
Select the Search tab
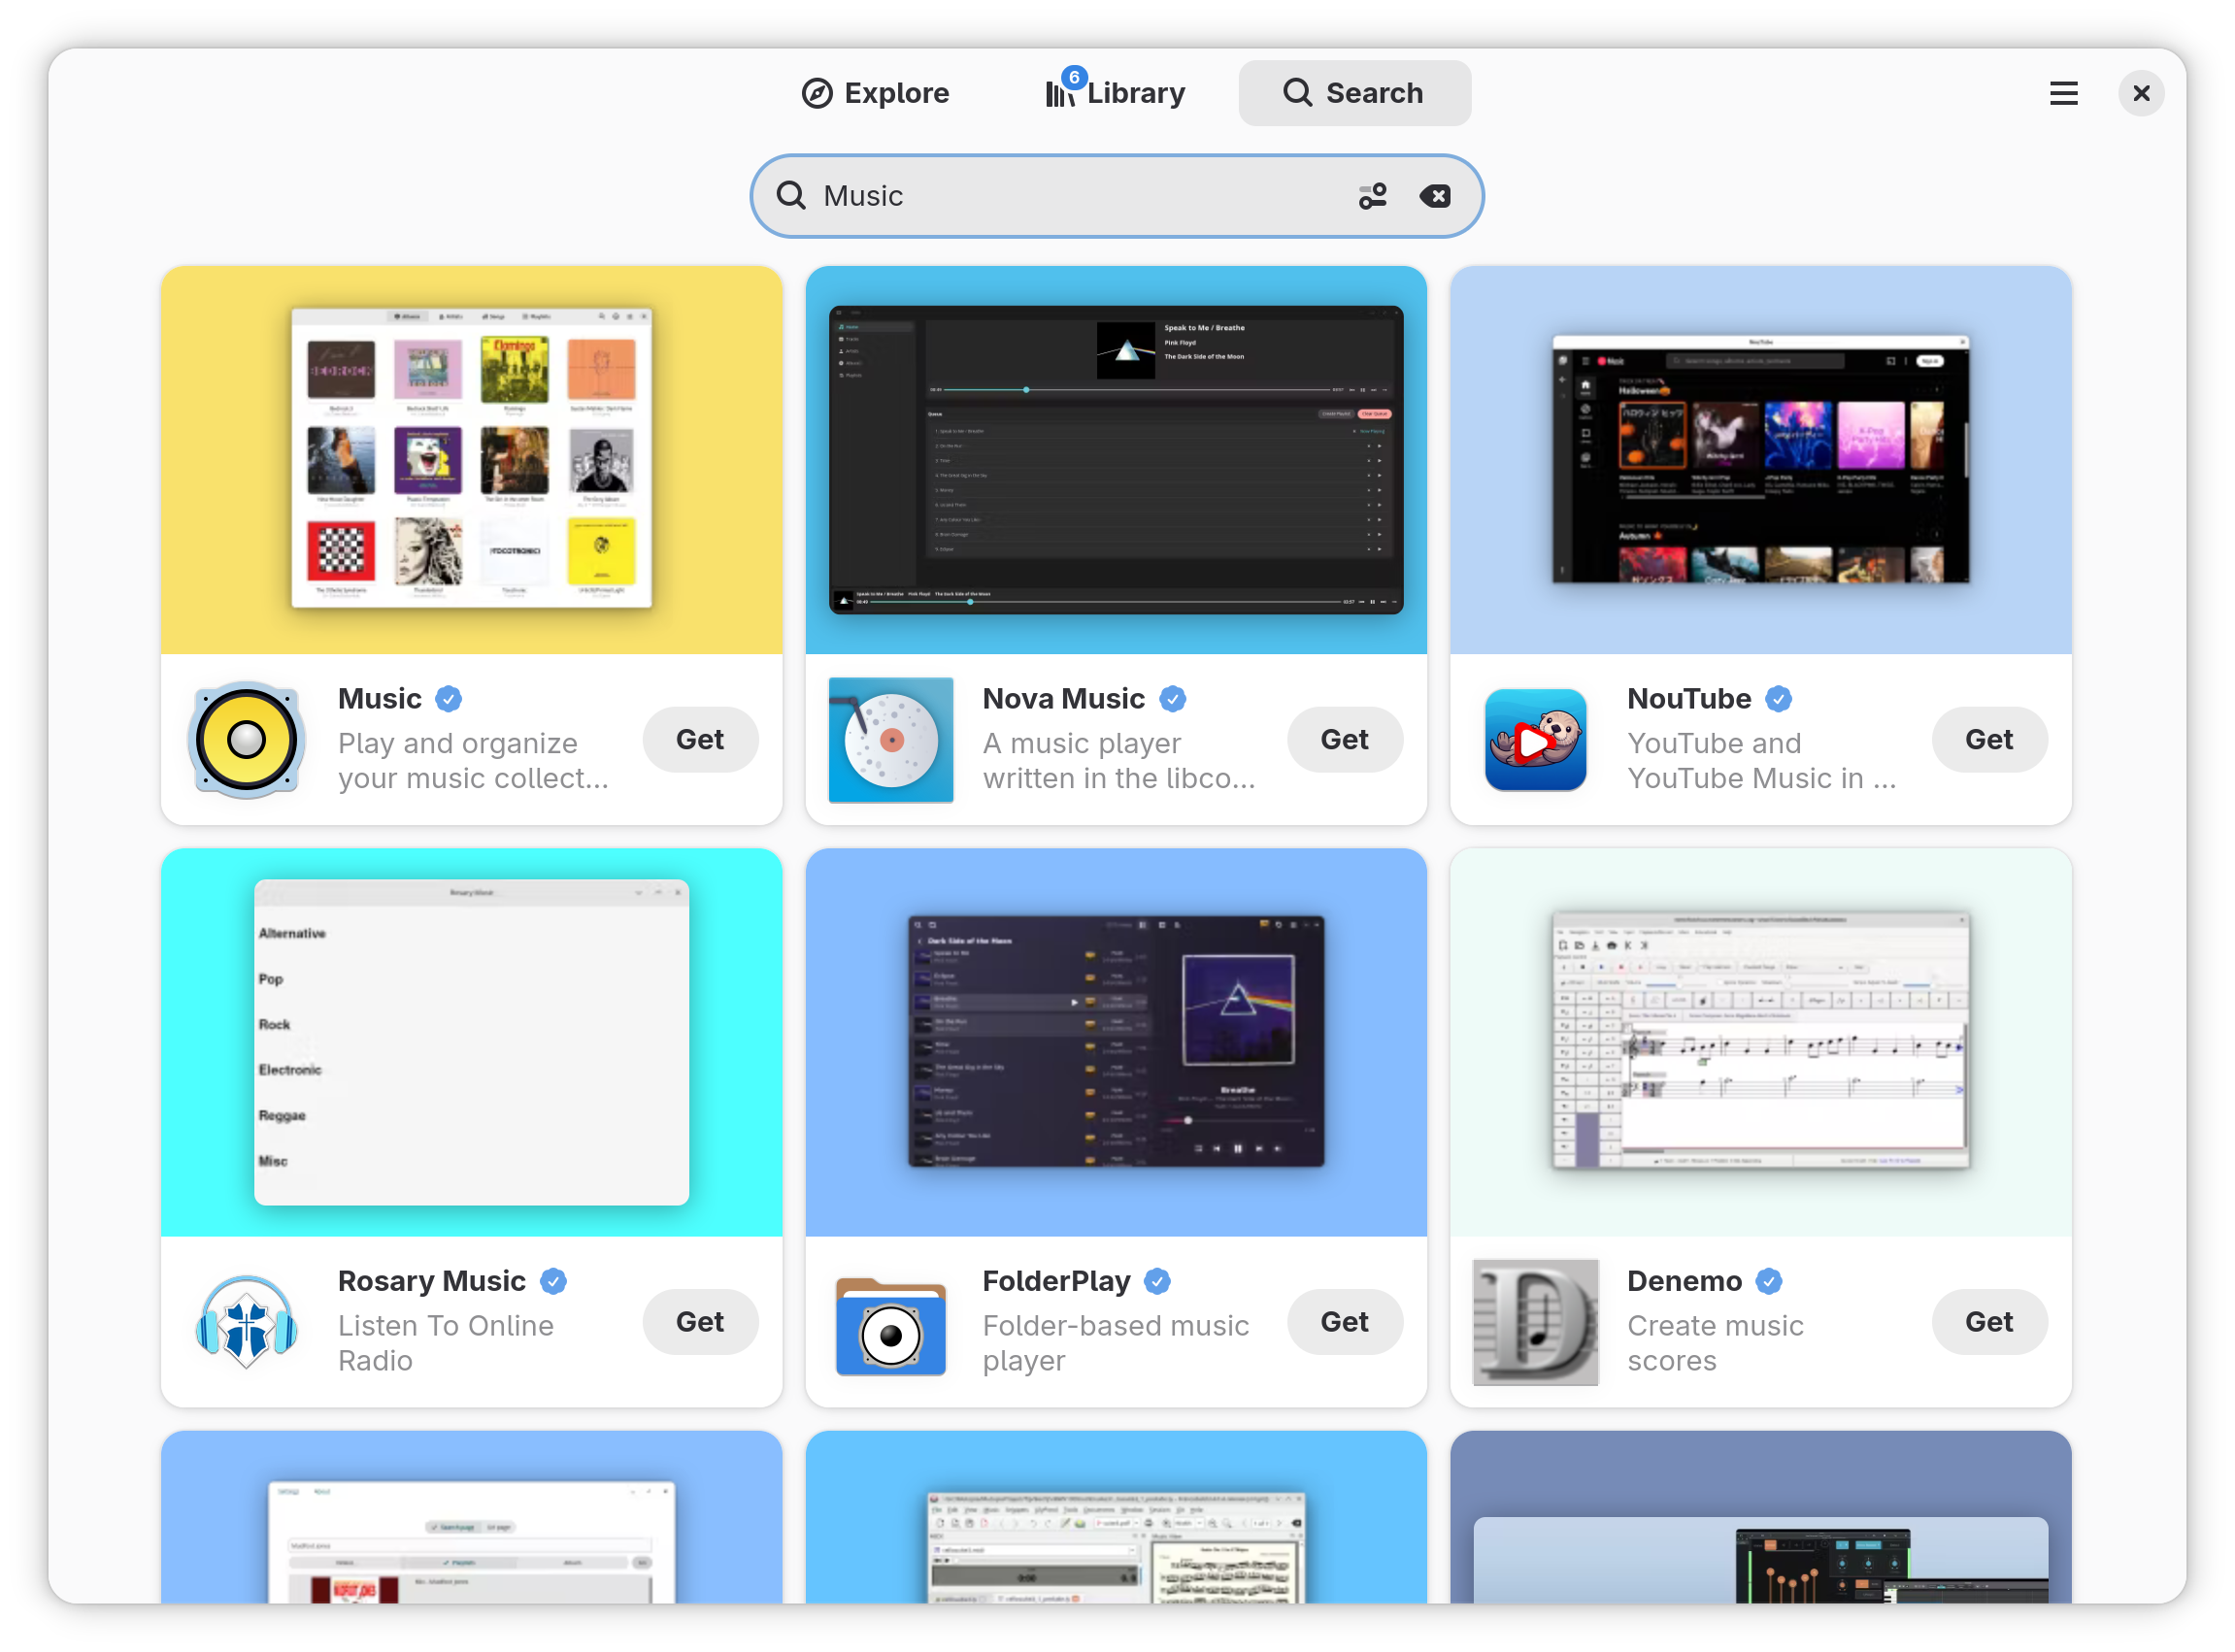point(1354,93)
